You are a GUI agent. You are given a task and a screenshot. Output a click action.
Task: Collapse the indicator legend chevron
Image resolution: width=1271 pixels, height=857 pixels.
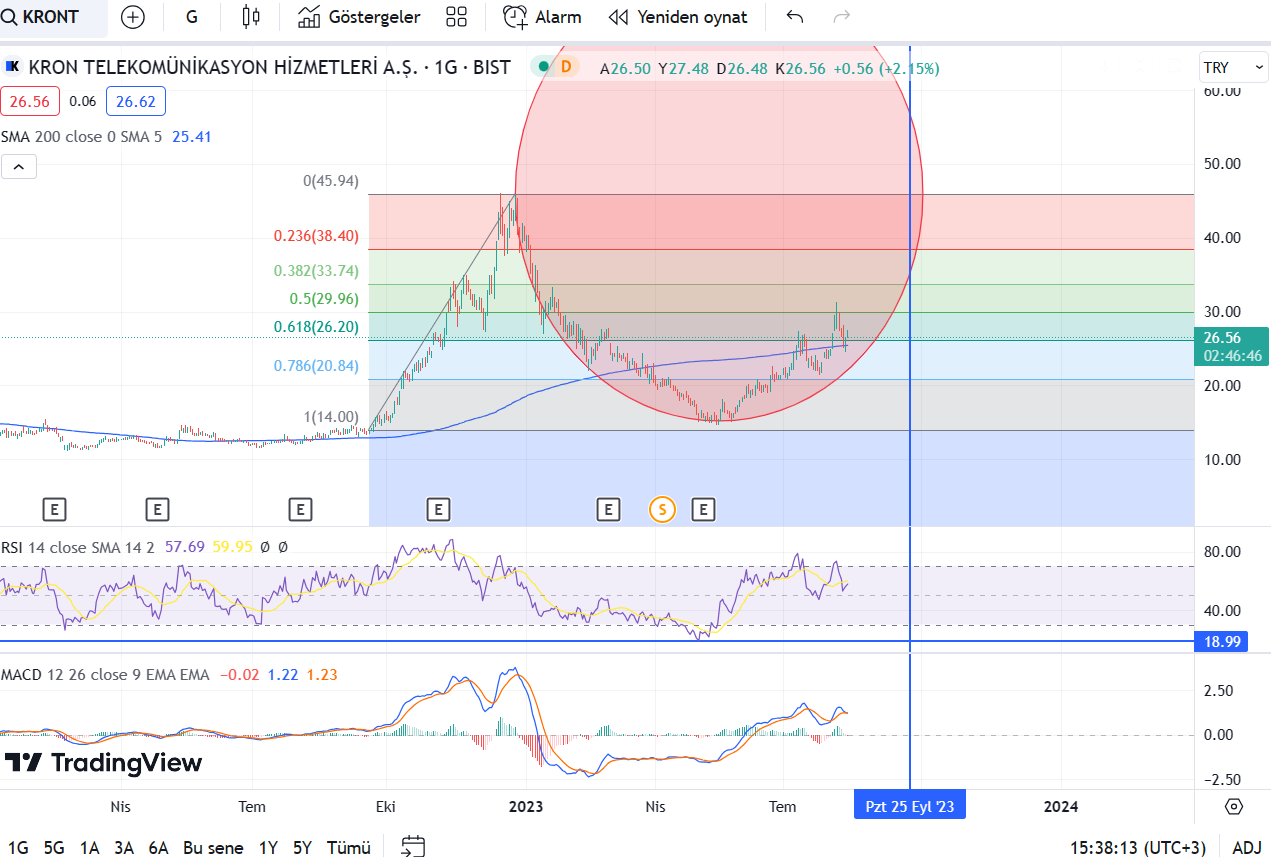19,167
